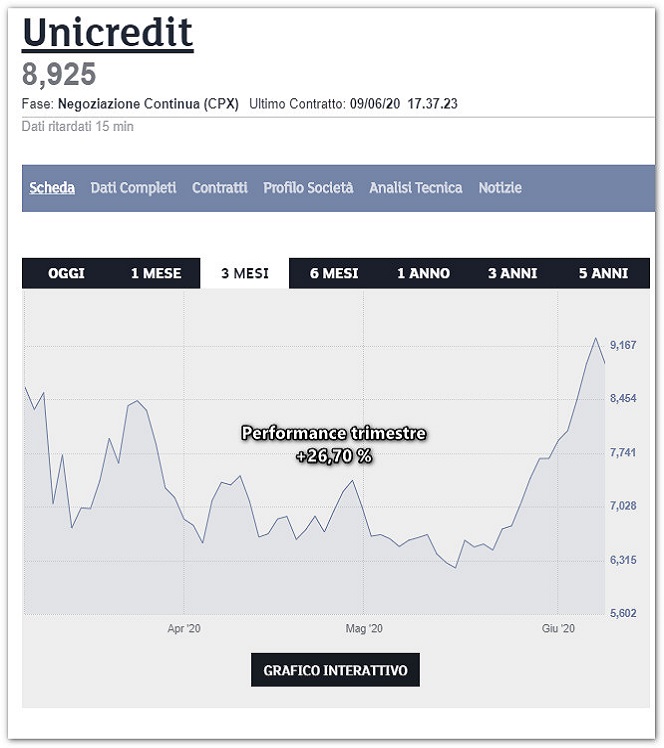
Task: Click the 7,028 axis value
Action: (623, 506)
